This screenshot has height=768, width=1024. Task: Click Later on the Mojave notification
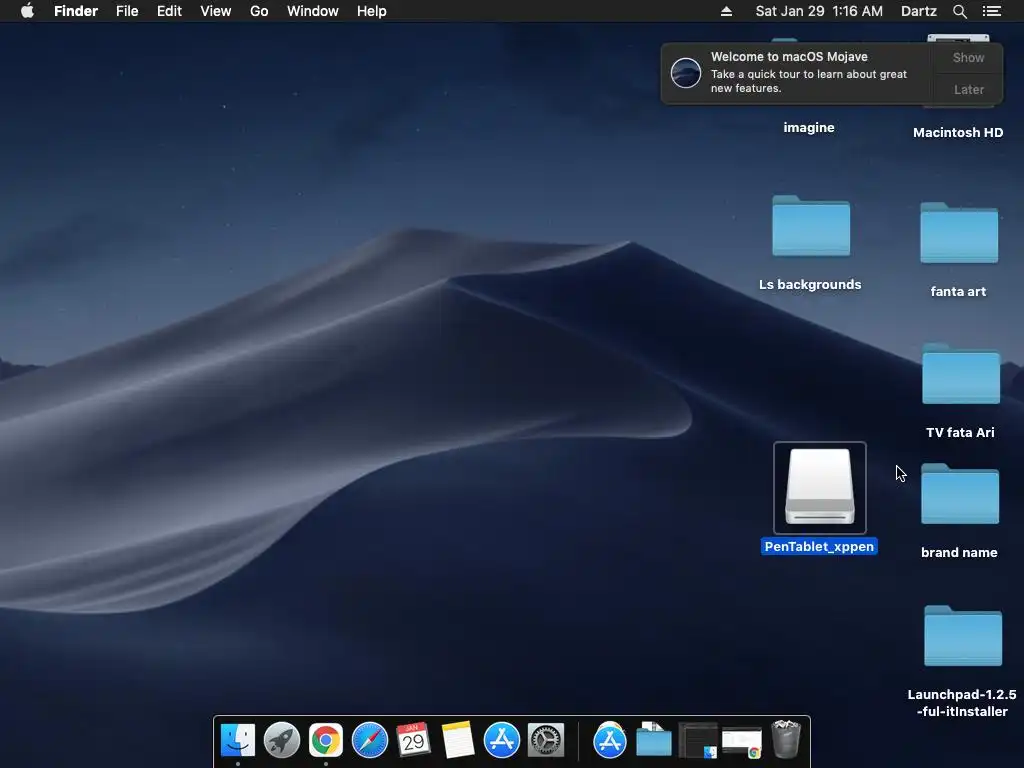(x=968, y=89)
